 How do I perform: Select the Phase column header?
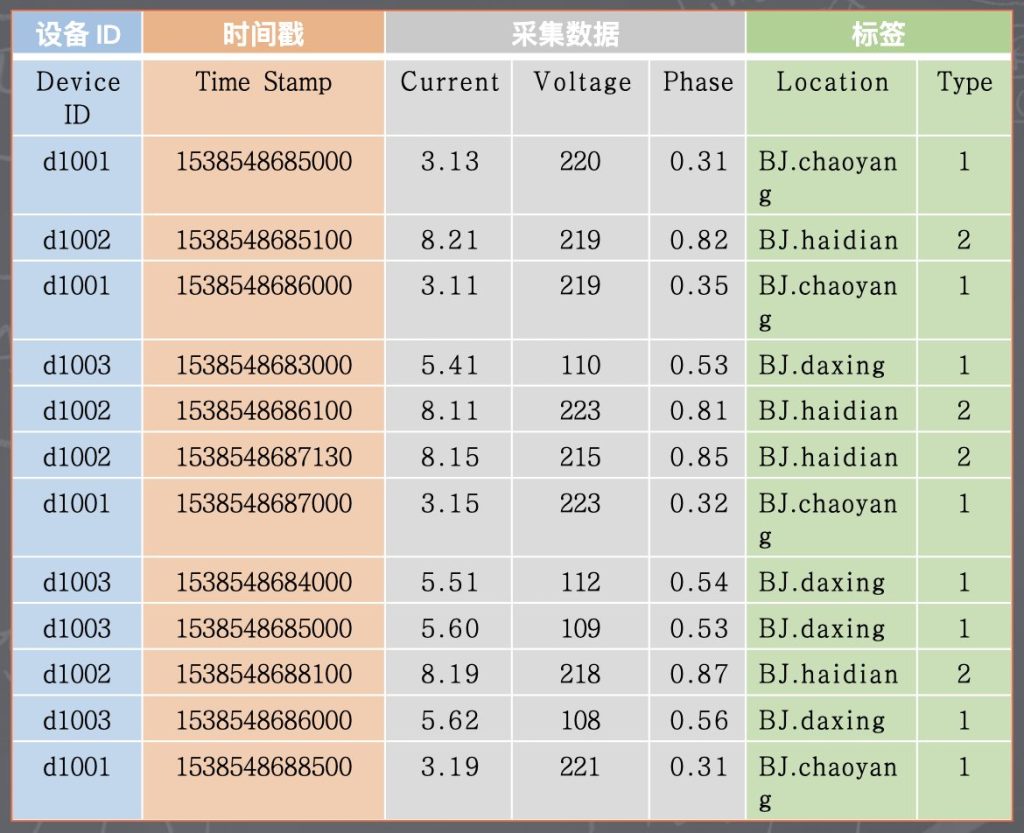coord(697,83)
